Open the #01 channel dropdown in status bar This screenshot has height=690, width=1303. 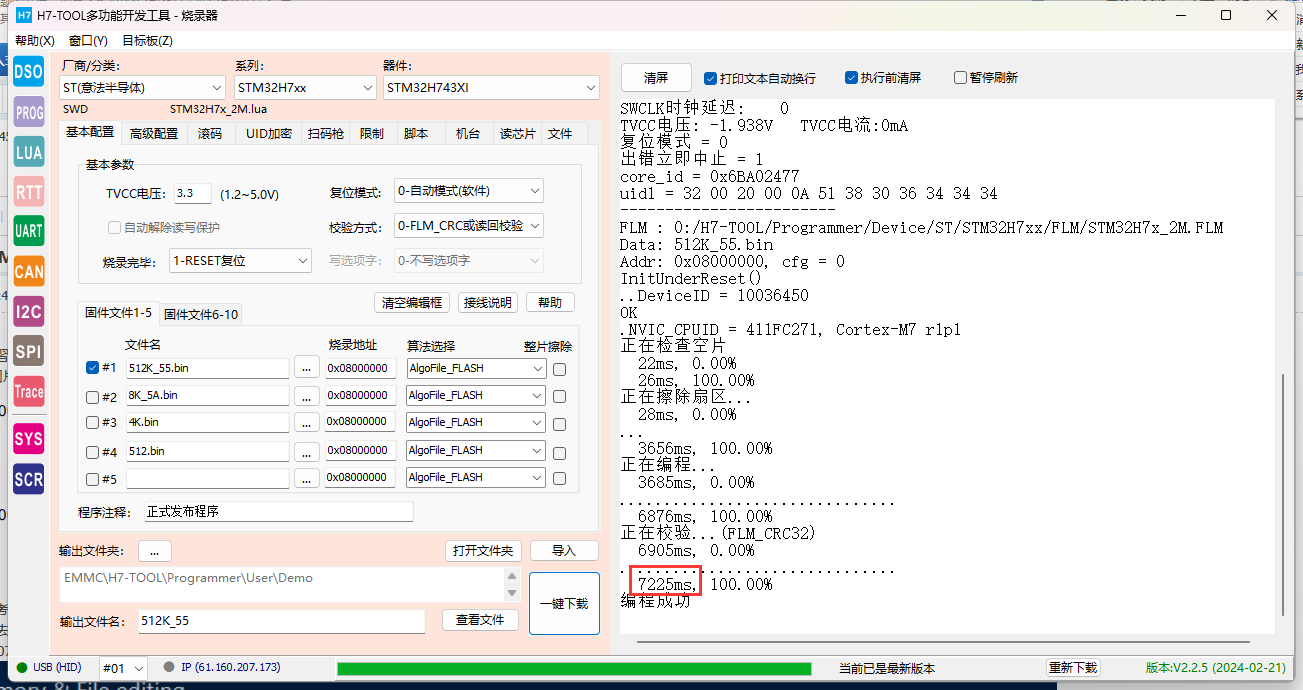(x=124, y=668)
